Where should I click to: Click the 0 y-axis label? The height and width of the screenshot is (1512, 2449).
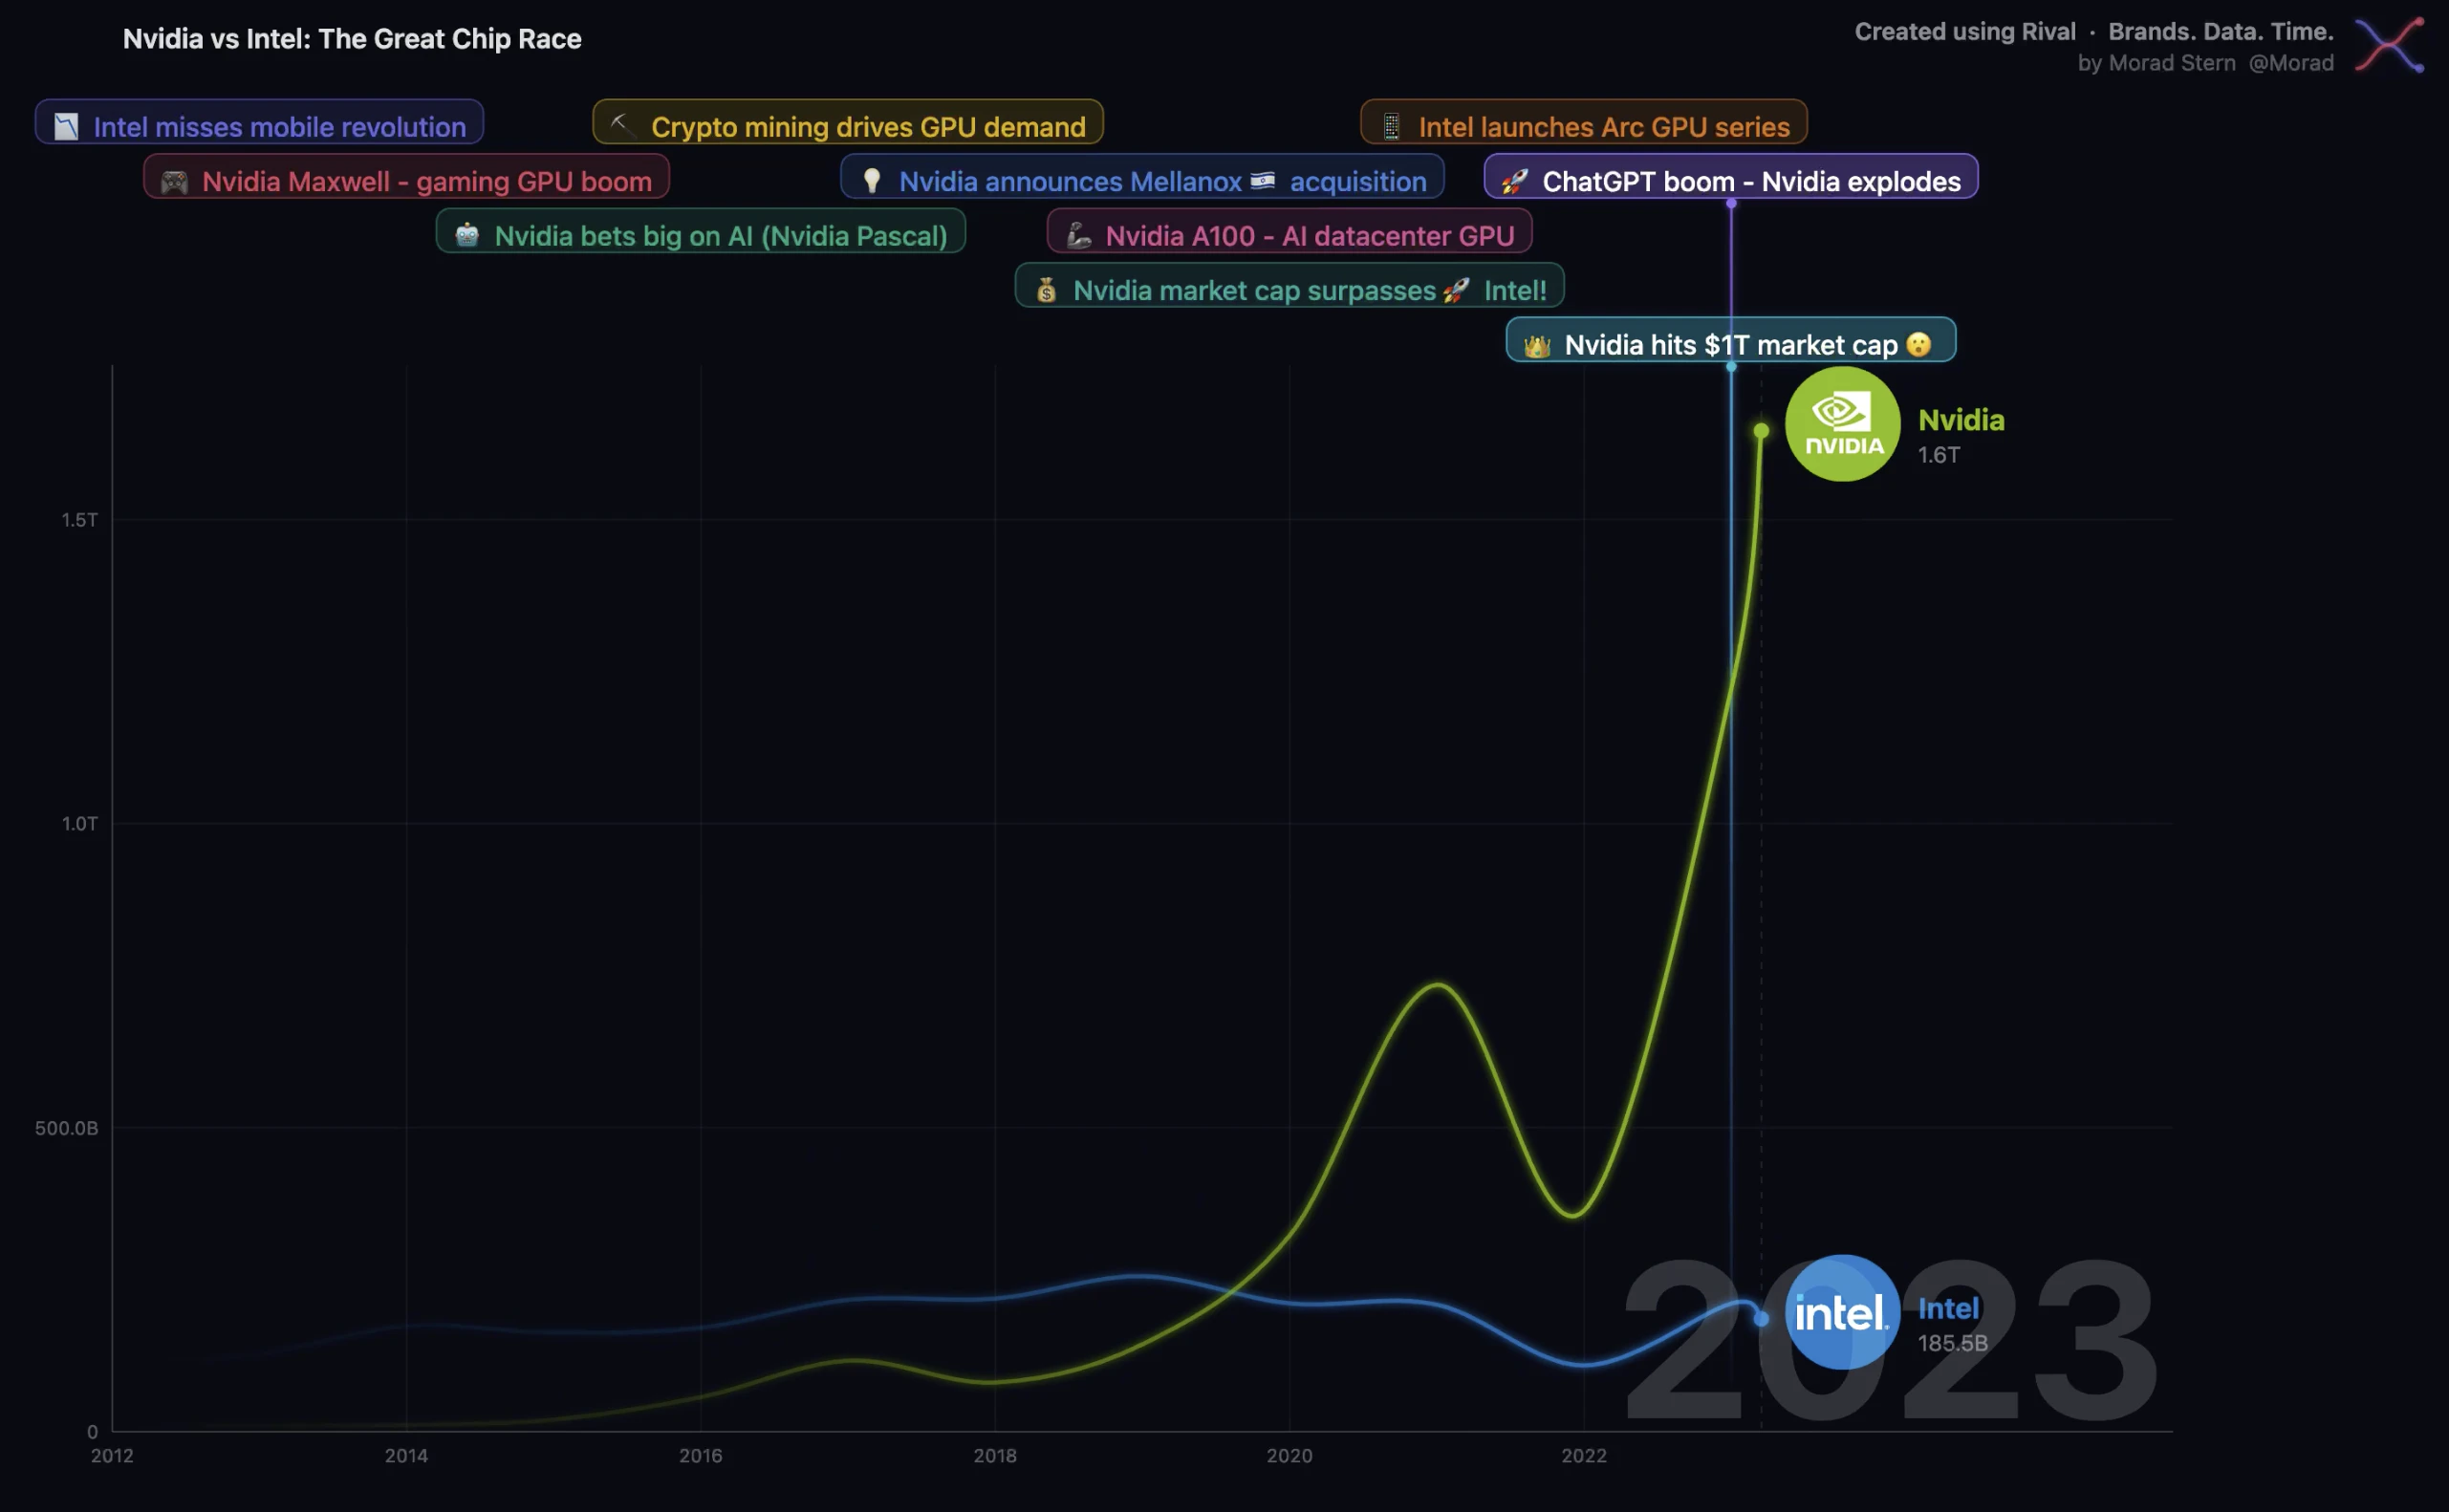coord(92,1432)
